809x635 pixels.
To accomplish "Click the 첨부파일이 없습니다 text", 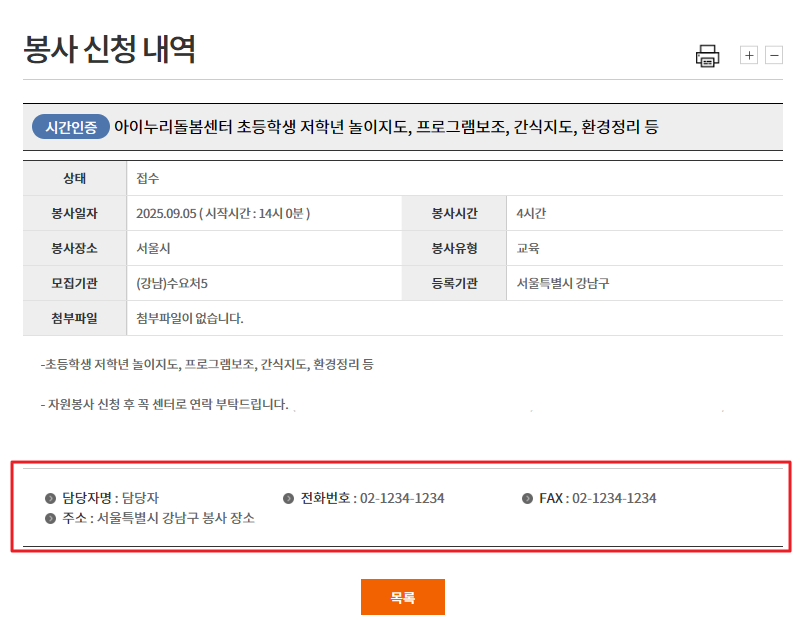I will pyautogui.click(x=190, y=318).
